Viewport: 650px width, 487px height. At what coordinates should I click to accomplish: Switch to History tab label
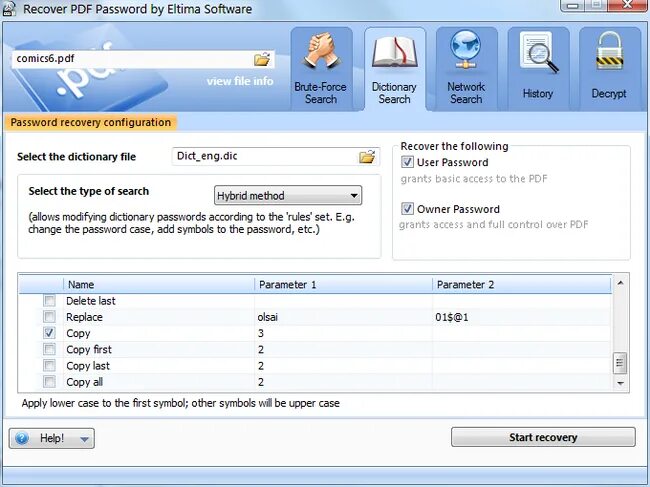[538, 93]
